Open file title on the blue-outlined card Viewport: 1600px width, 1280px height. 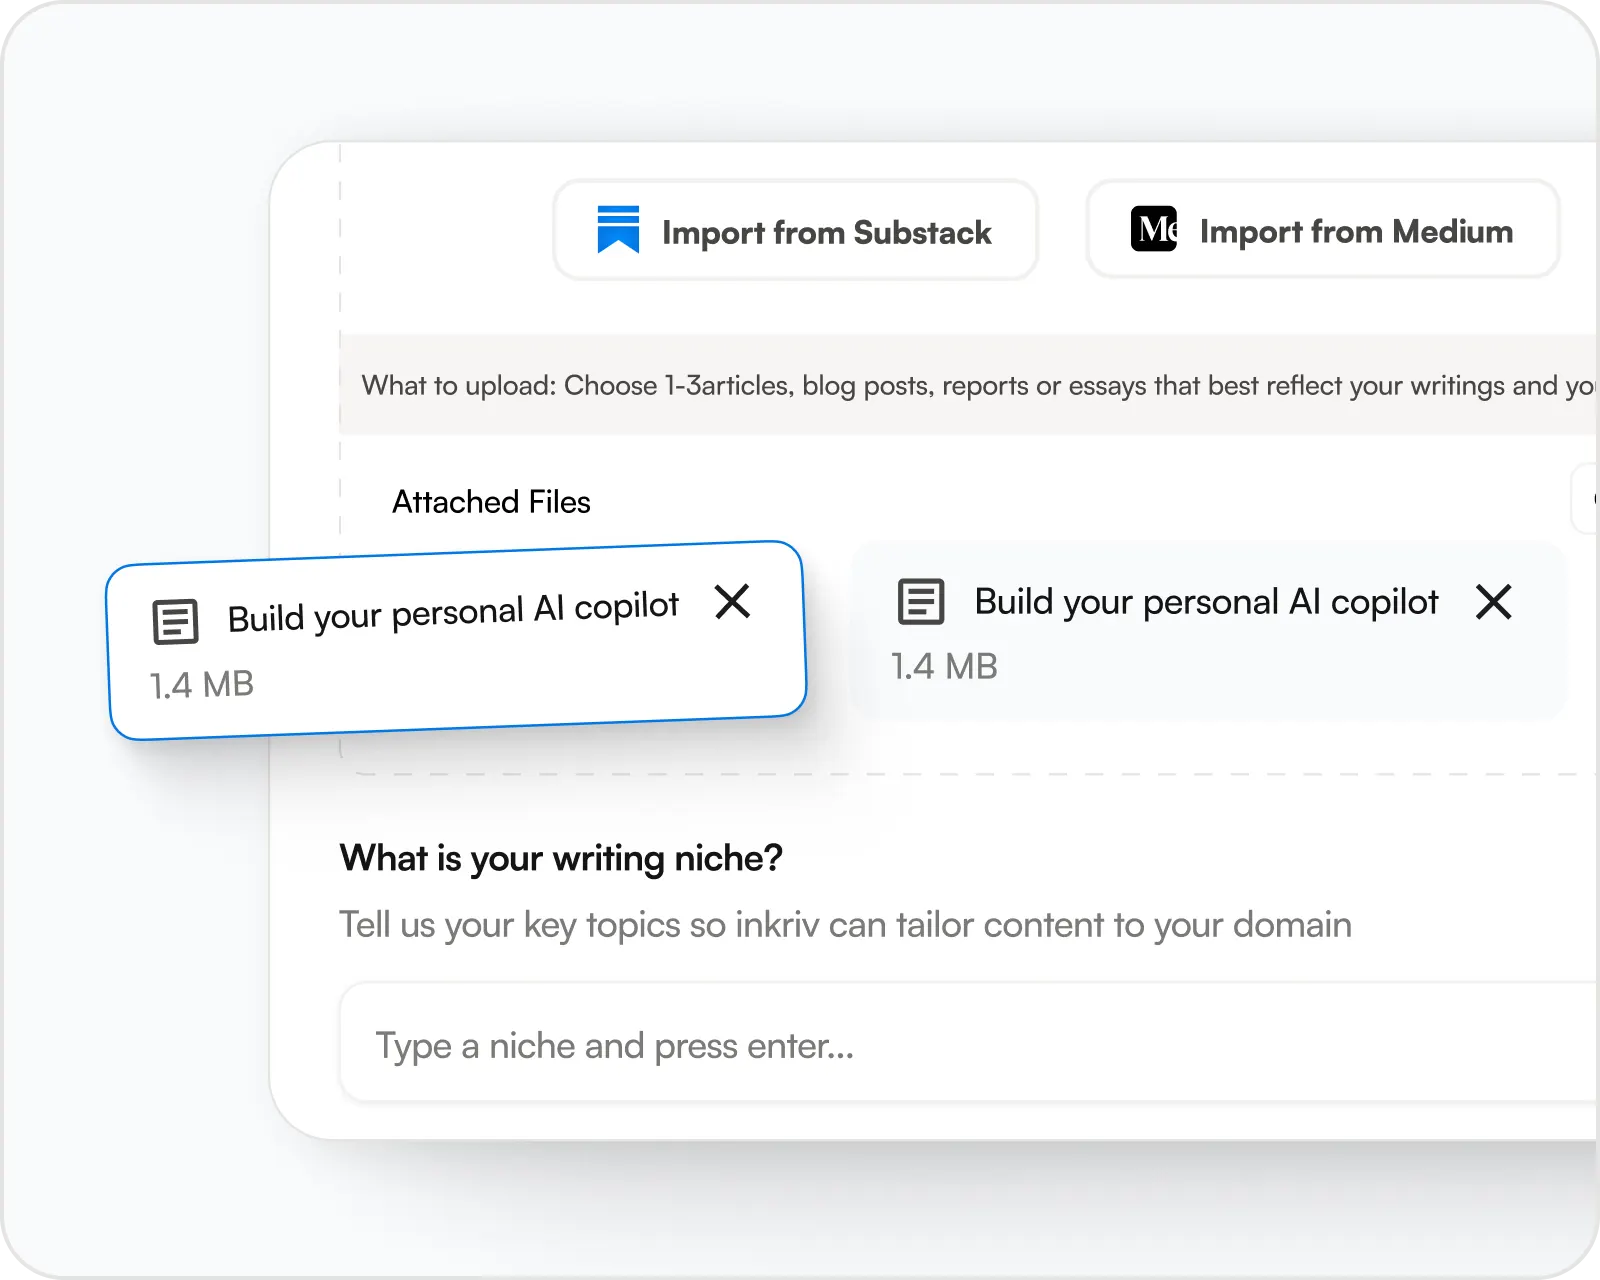click(x=453, y=611)
